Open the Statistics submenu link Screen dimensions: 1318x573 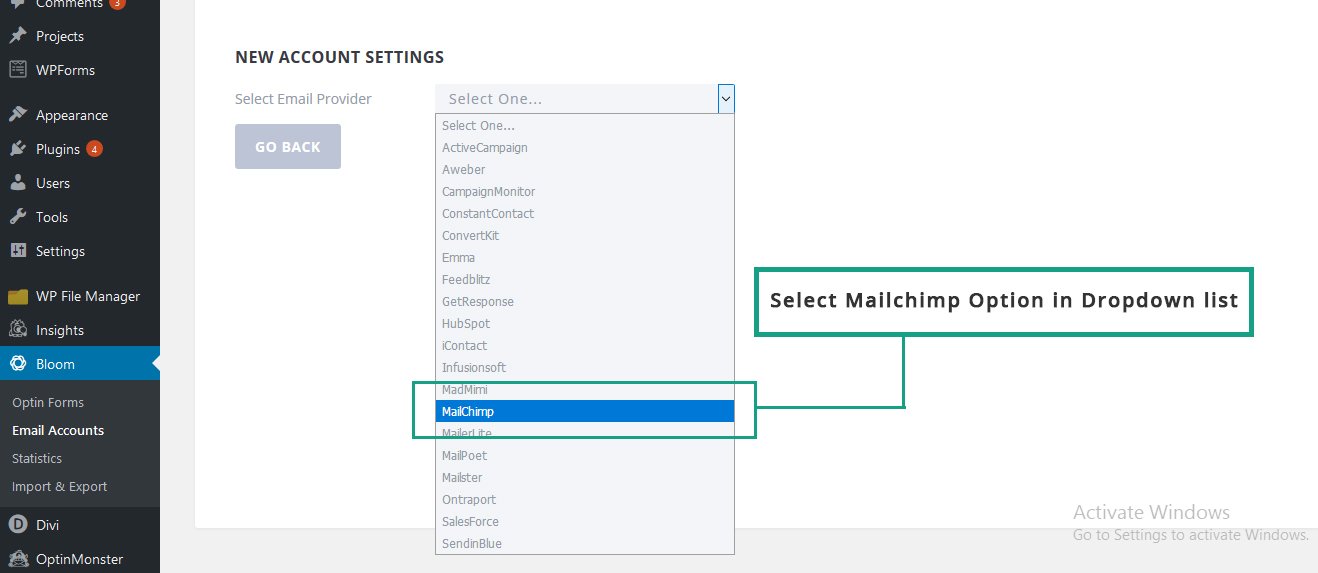37,458
